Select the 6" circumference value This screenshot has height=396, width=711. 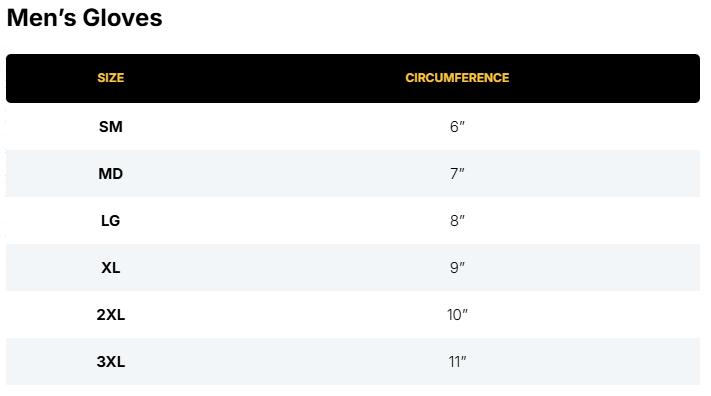pos(457,127)
